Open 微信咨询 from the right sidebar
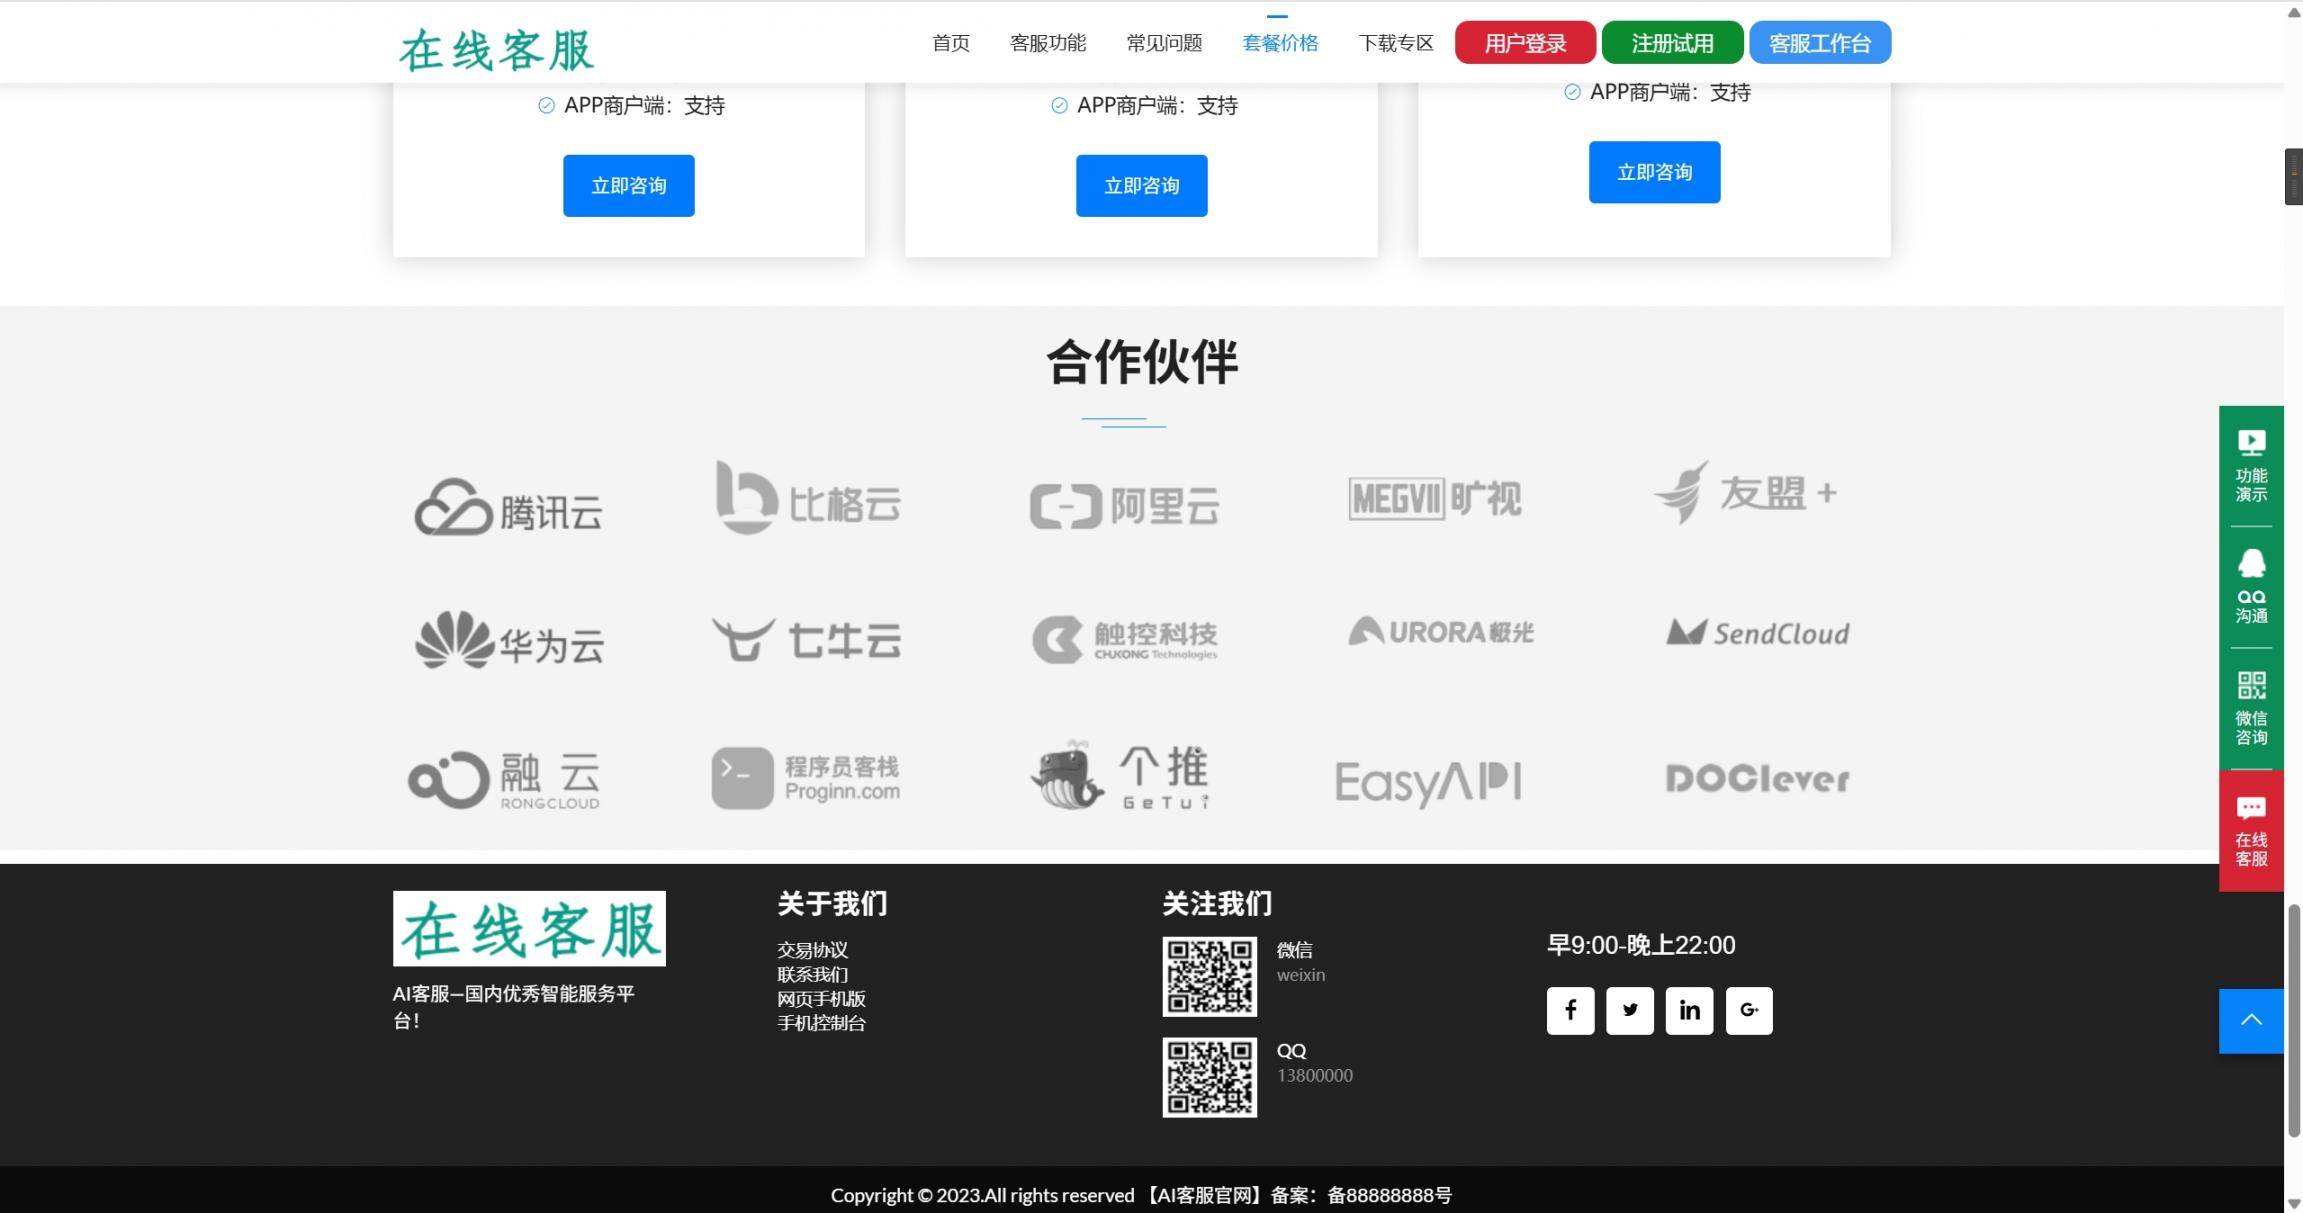The width and height of the screenshot is (2303, 1213). tap(2250, 707)
